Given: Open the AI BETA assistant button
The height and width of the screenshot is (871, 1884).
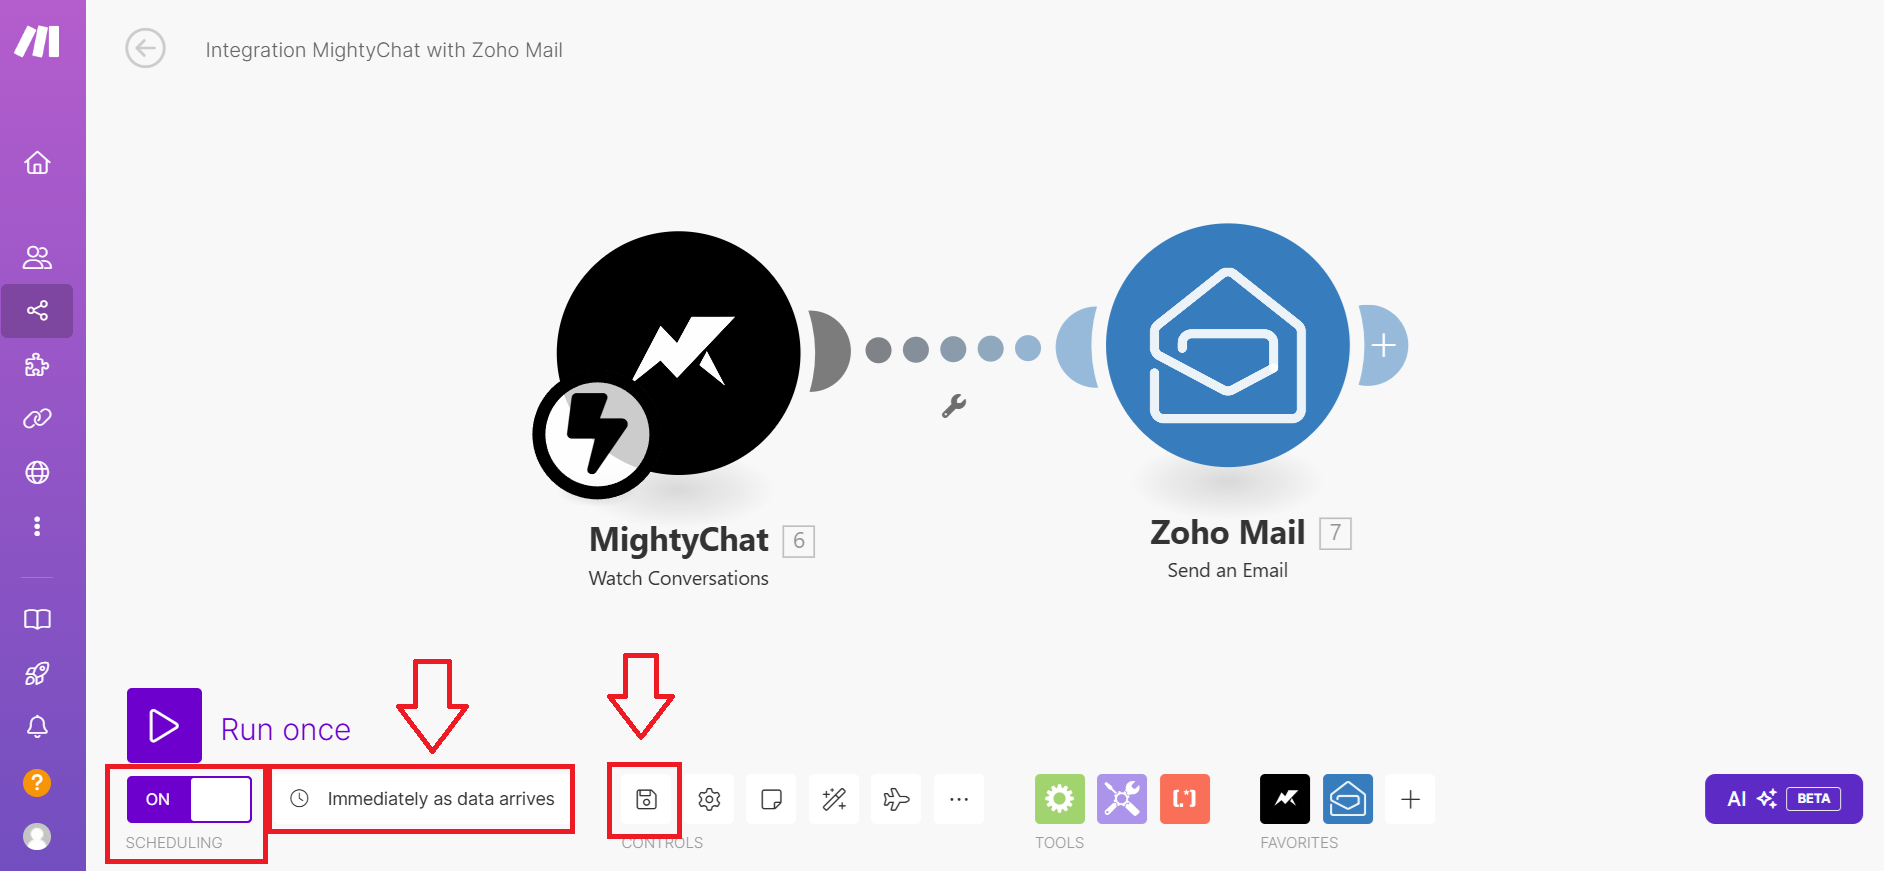Looking at the screenshot, I should tap(1783, 799).
